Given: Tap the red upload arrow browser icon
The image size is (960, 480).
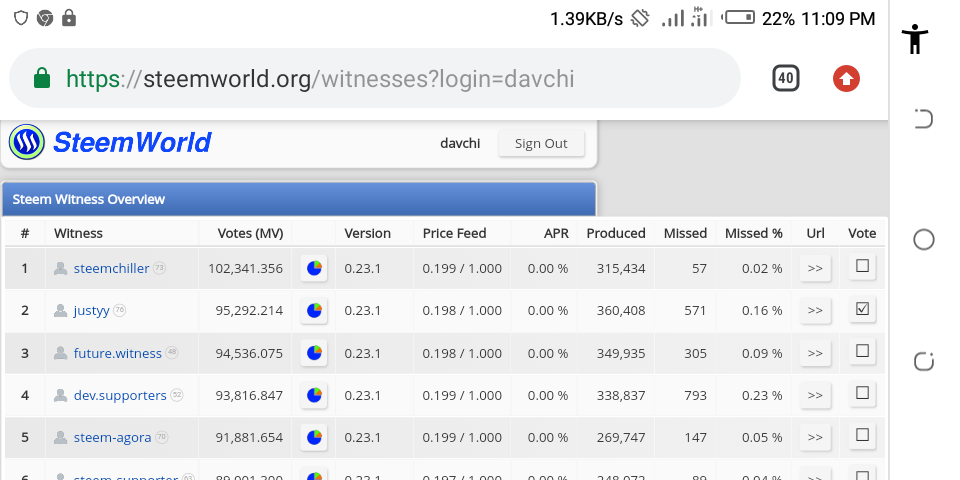Looking at the screenshot, I should [x=846, y=78].
